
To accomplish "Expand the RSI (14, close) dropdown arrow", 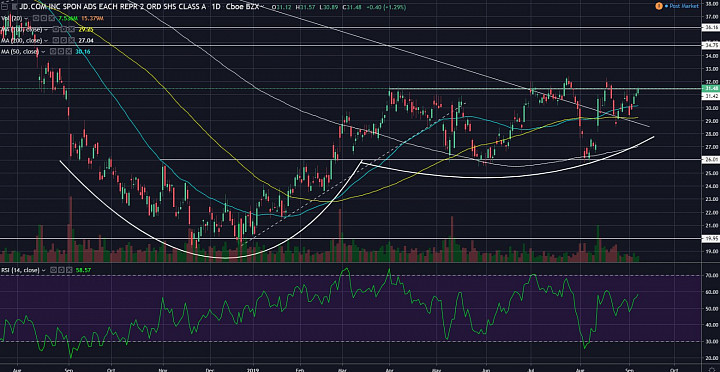I will [44, 271].
